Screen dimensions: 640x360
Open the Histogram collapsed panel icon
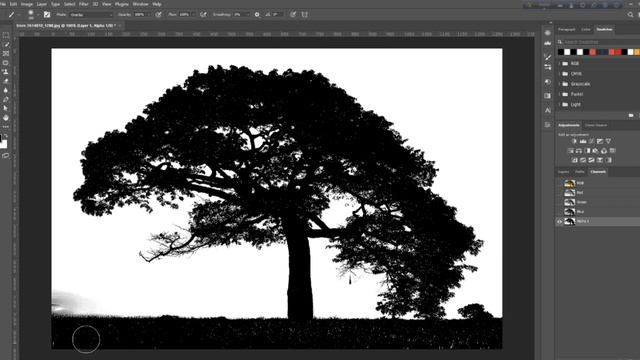pyautogui.click(x=548, y=43)
